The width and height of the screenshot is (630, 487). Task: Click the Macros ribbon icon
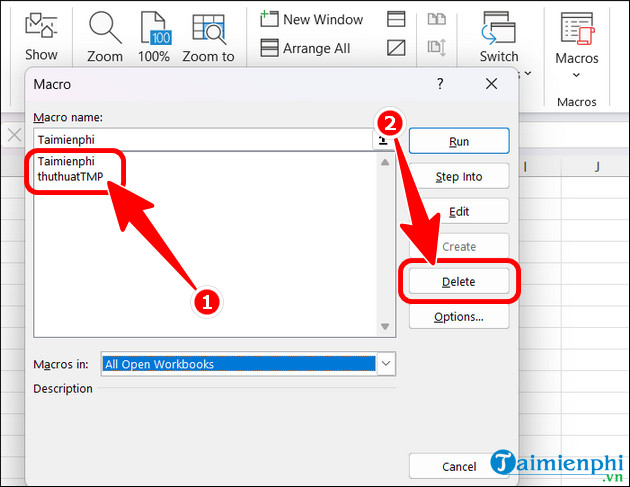point(577,29)
